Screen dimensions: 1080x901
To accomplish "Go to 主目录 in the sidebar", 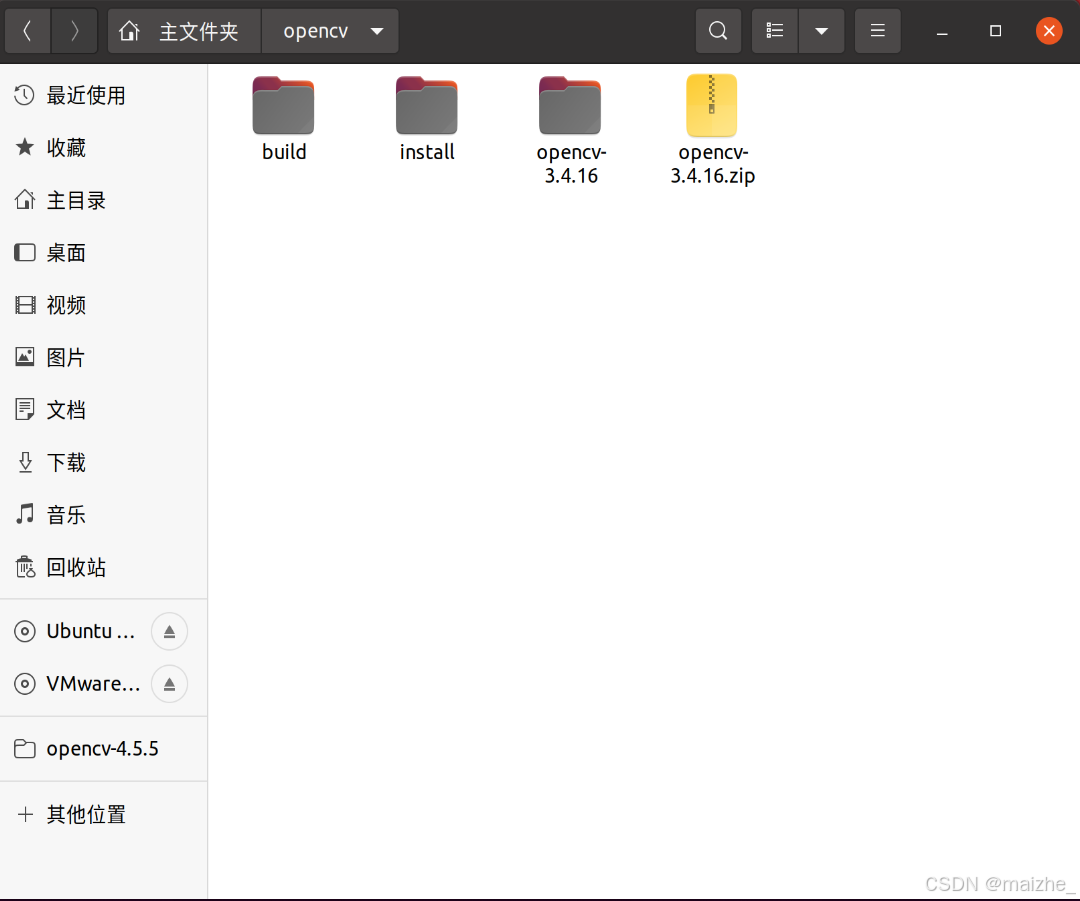I will click(103, 200).
